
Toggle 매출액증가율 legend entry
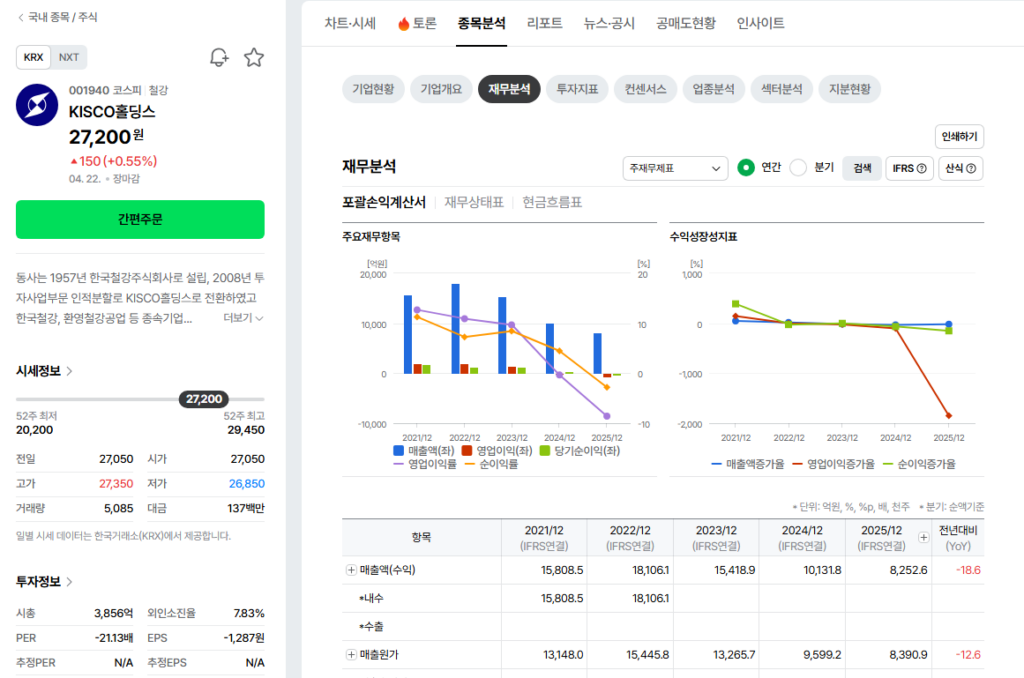[748, 464]
